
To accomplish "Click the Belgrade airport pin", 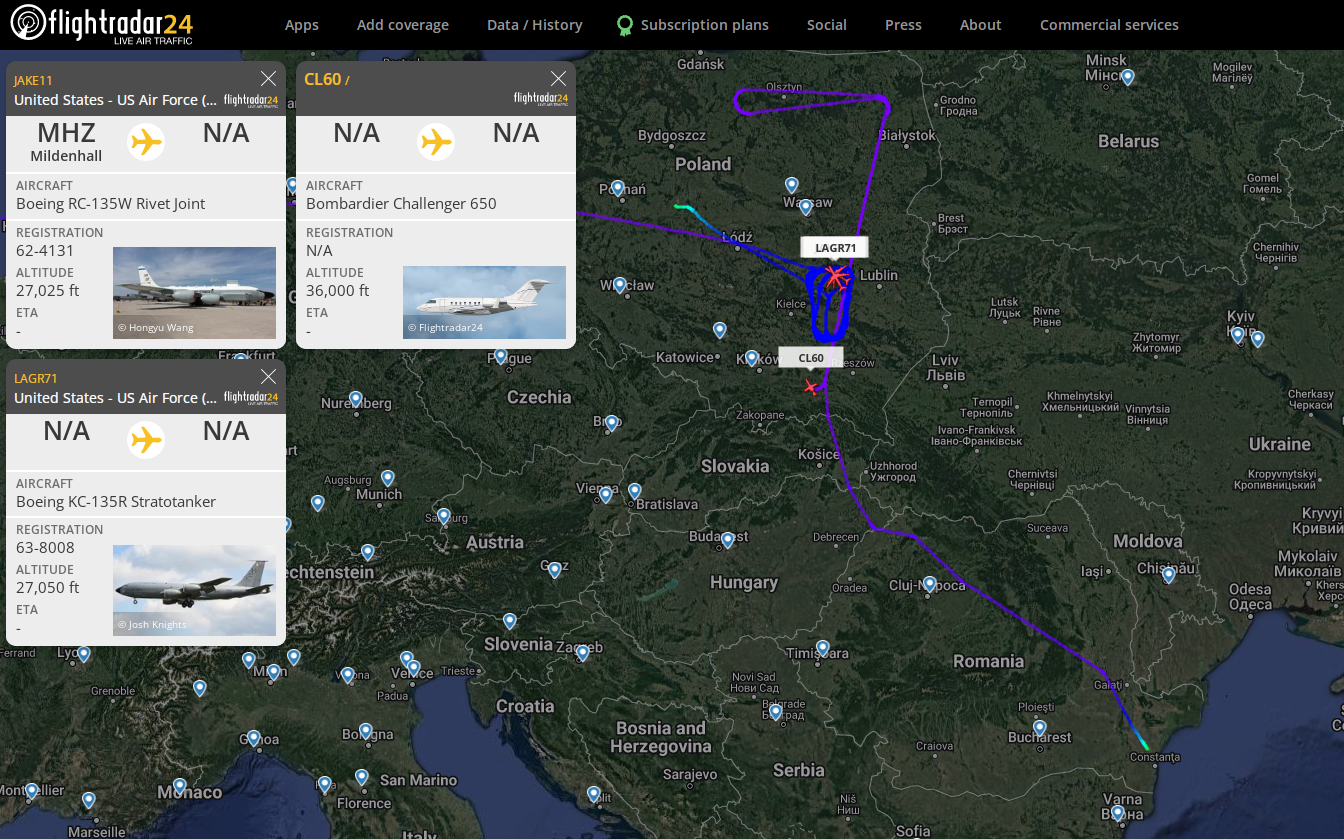I will (x=774, y=712).
